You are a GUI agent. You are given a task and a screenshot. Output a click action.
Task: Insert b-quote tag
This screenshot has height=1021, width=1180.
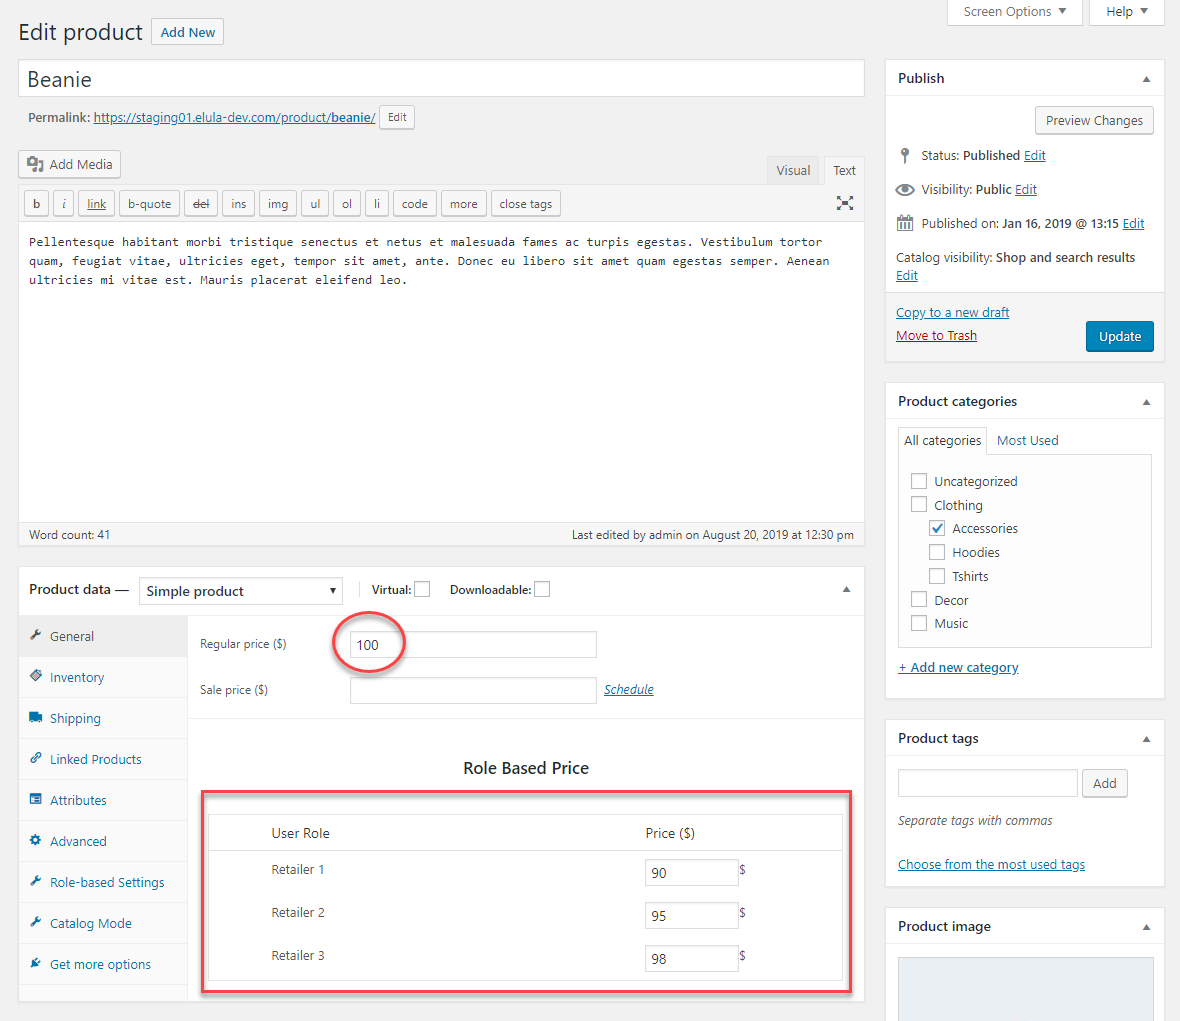pos(149,204)
